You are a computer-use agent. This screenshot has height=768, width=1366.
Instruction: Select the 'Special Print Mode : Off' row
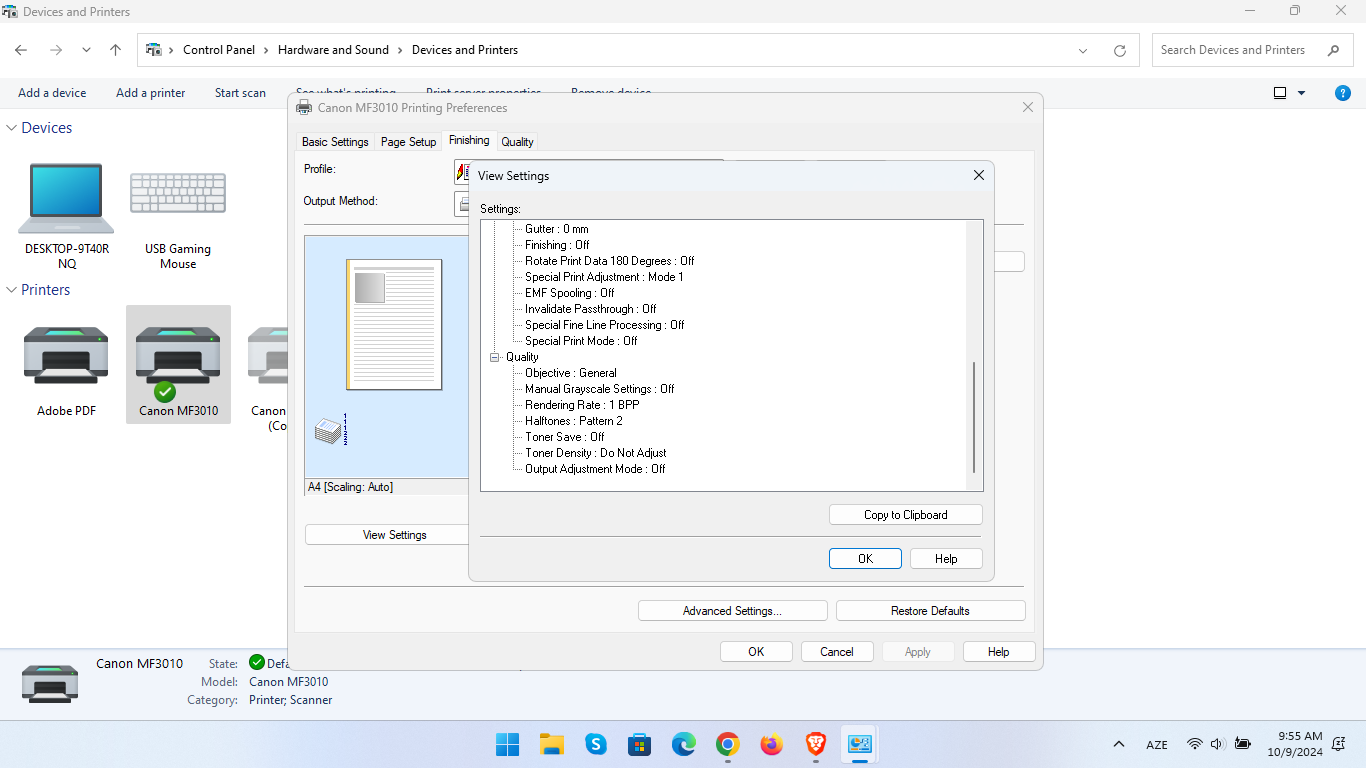(x=581, y=341)
